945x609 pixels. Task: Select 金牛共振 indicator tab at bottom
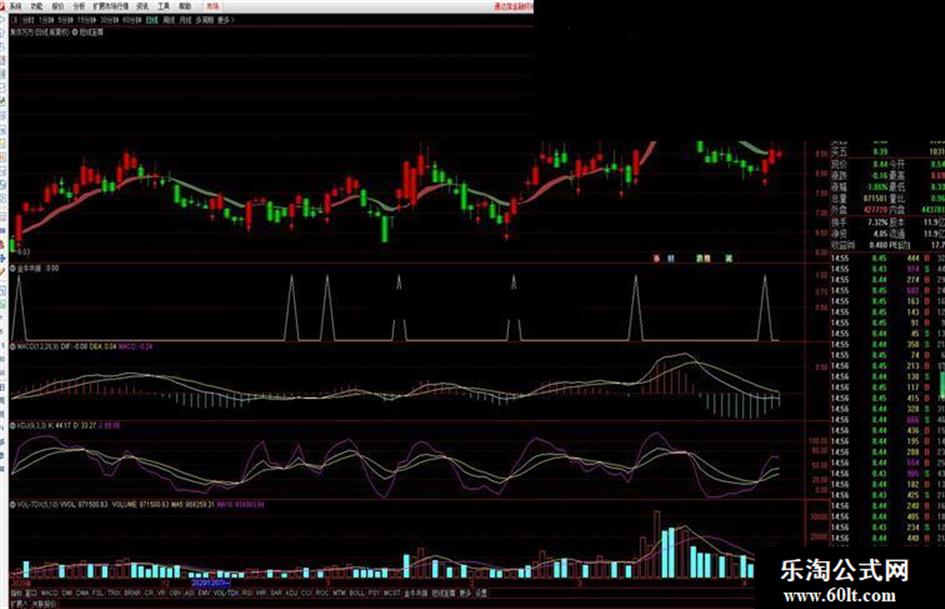click(416, 593)
